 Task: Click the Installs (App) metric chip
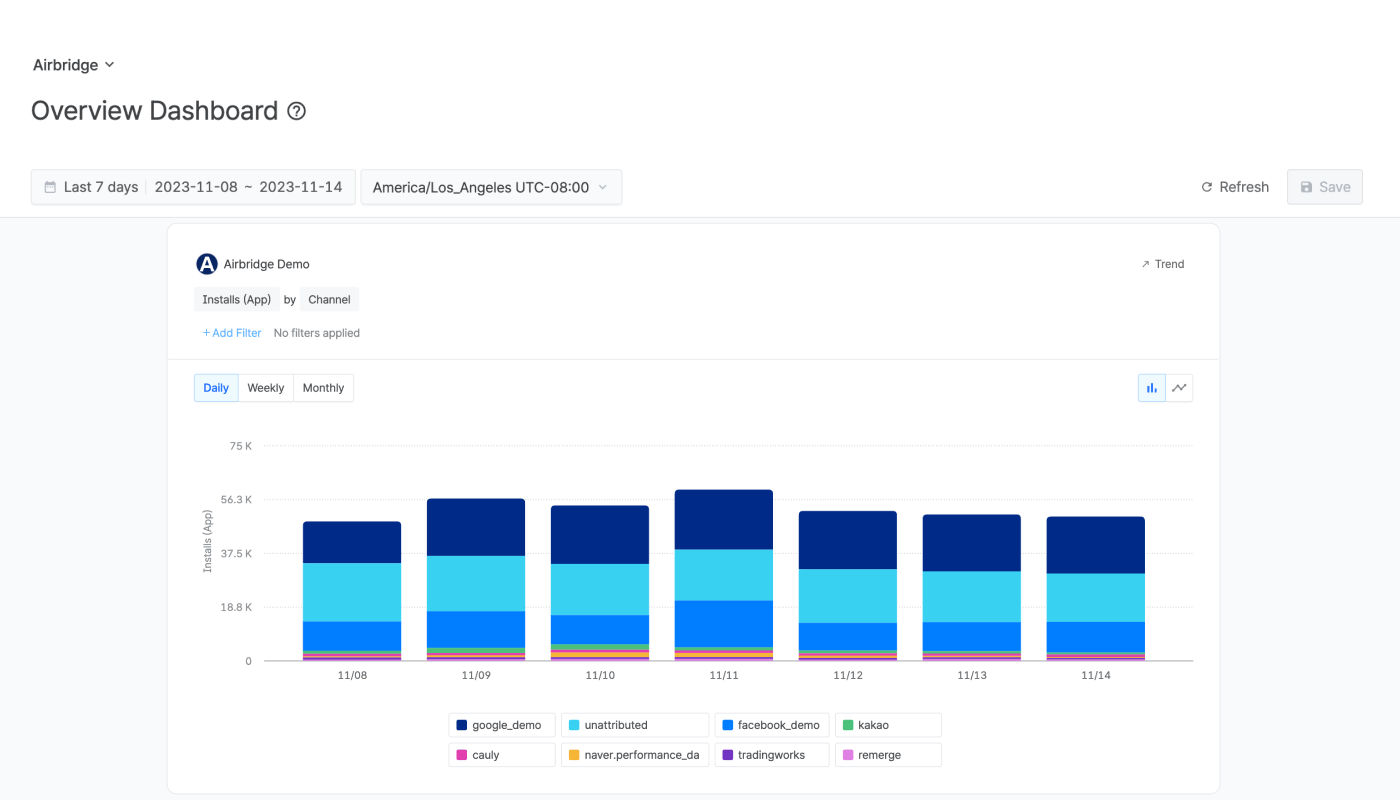237,299
